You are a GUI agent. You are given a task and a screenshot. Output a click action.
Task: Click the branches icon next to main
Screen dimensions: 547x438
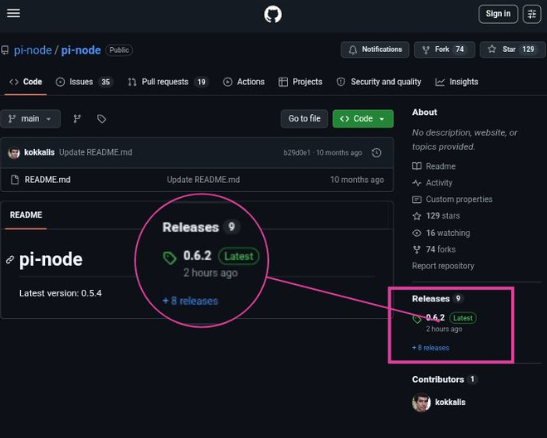click(77, 119)
